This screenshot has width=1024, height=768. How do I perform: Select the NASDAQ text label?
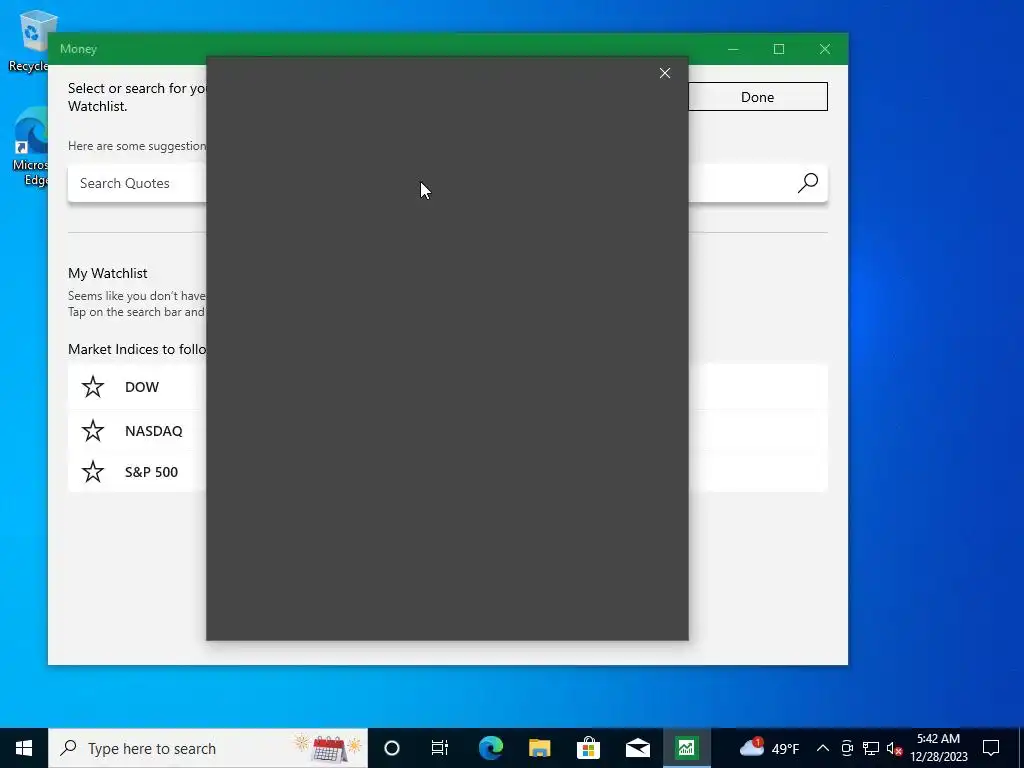pos(153,431)
